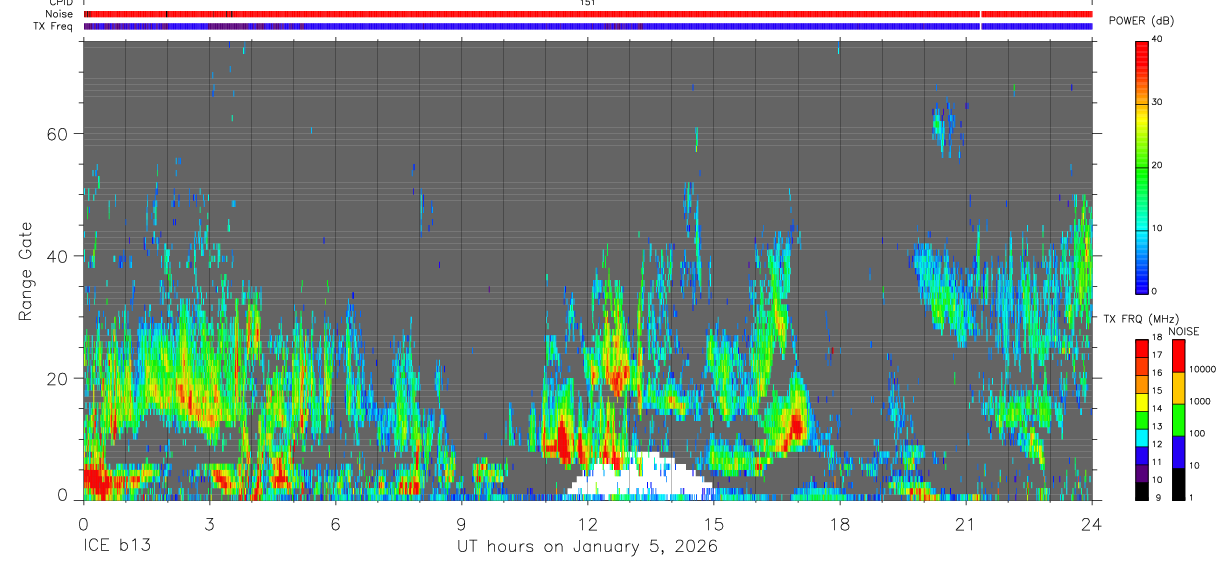Click the power colorbar 20 label
Viewport: 1228px width, 567px height.
pos(1158,166)
